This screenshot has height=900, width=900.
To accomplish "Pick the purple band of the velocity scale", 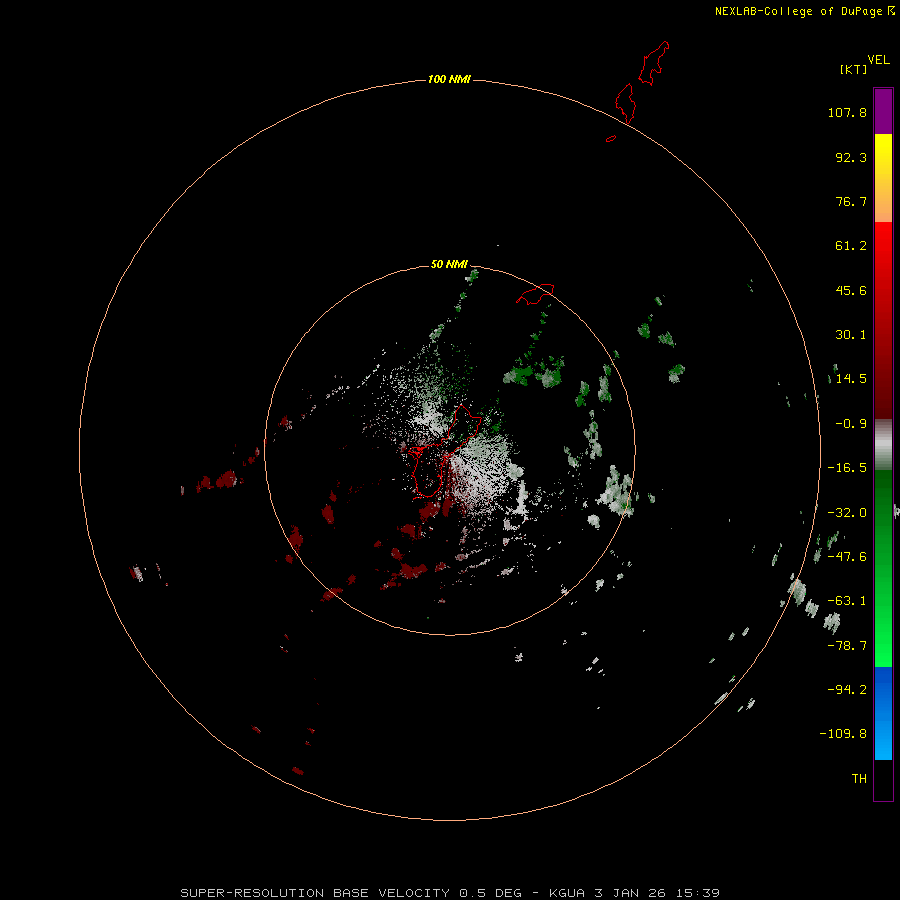I will 883,111.
